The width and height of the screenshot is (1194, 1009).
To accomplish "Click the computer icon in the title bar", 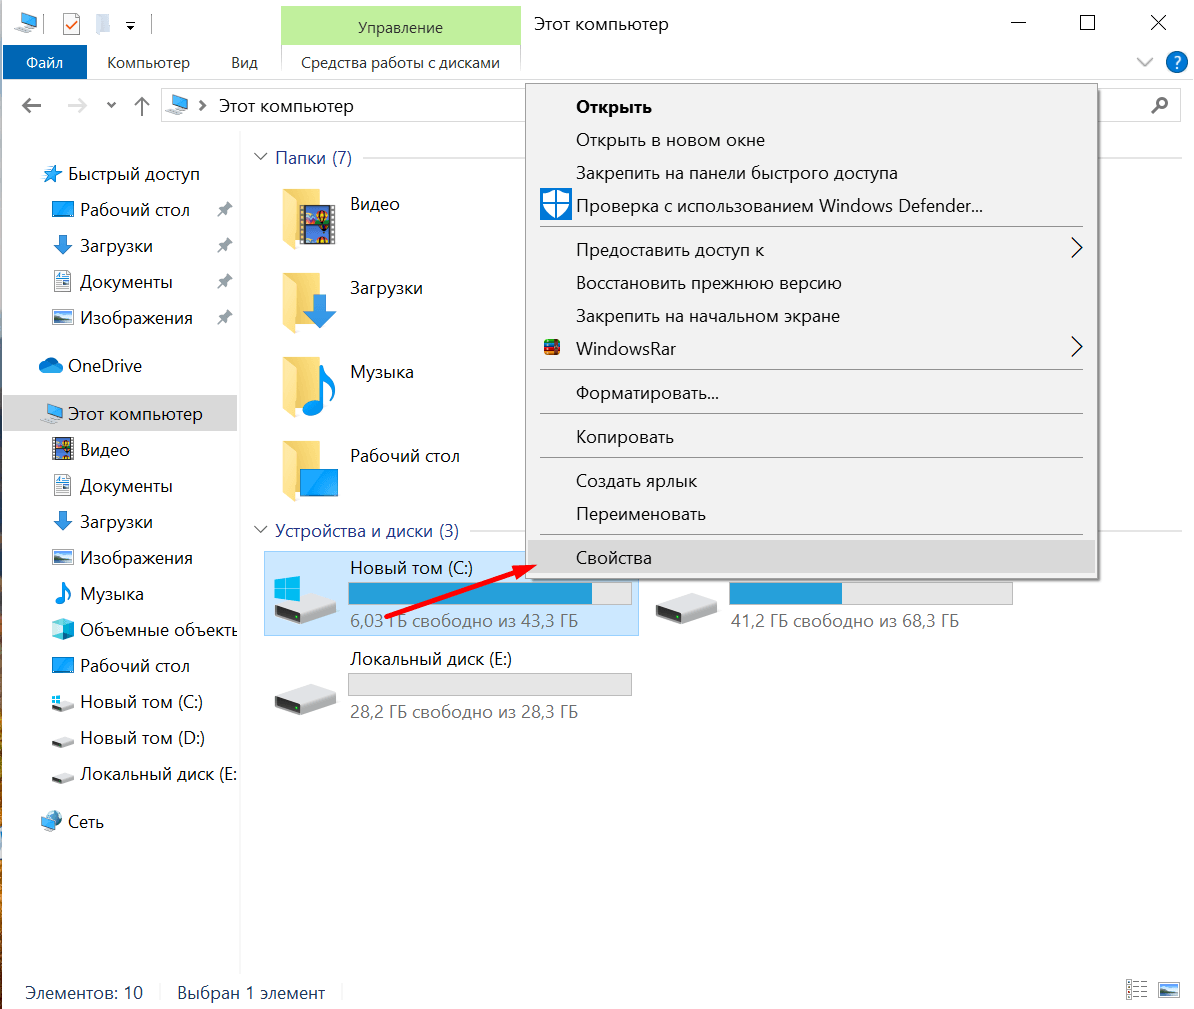I will tap(26, 24).
